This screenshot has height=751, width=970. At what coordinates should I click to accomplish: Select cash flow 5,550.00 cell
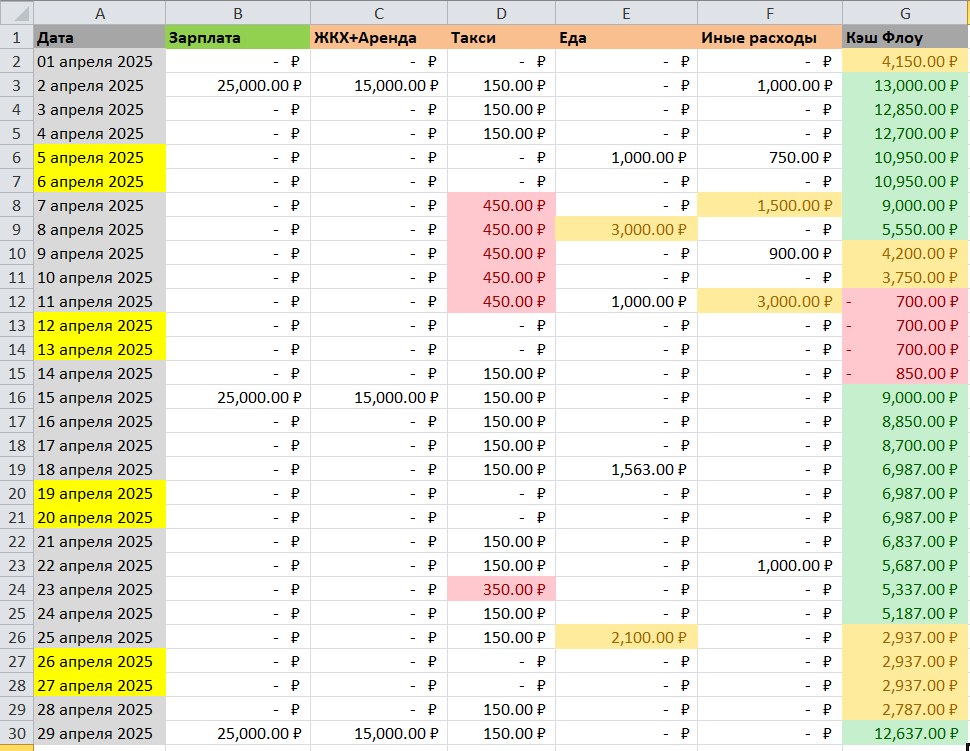tap(905, 230)
